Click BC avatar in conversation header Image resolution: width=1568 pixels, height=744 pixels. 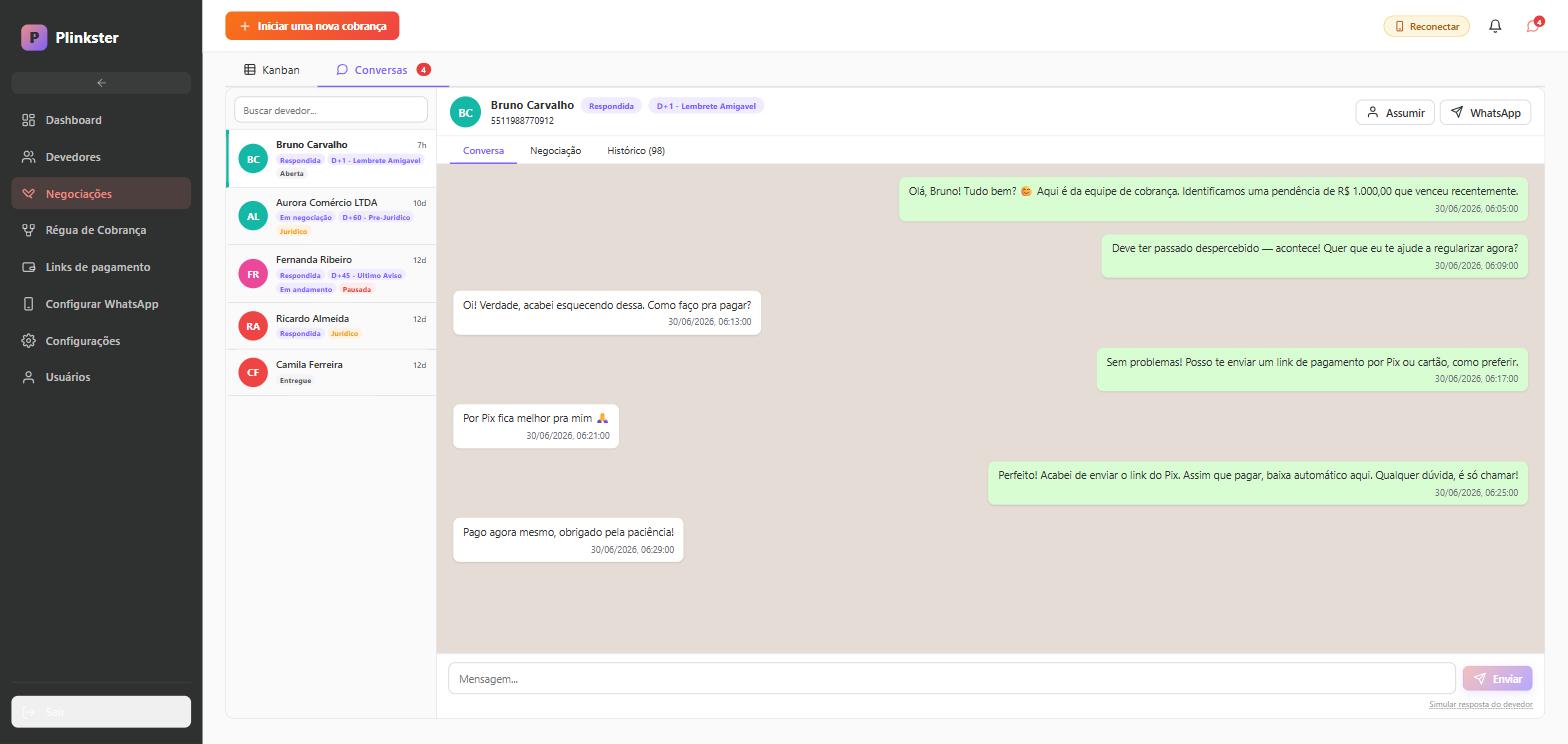click(x=465, y=112)
